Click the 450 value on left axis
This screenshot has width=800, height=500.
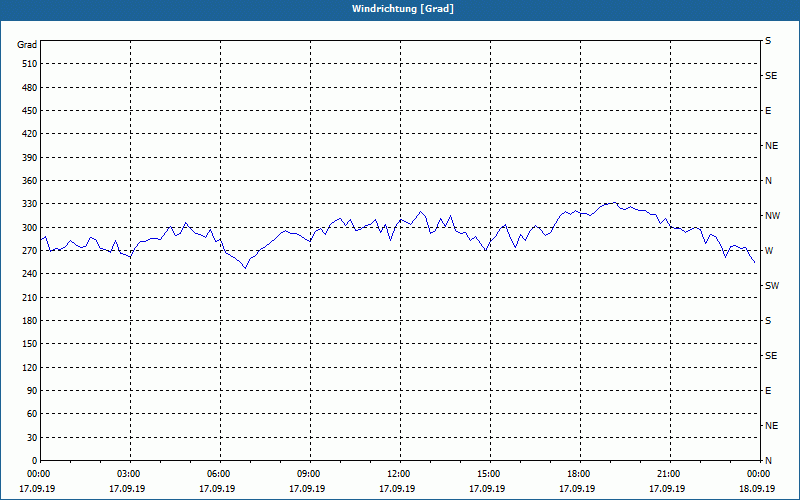coord(30,111)
